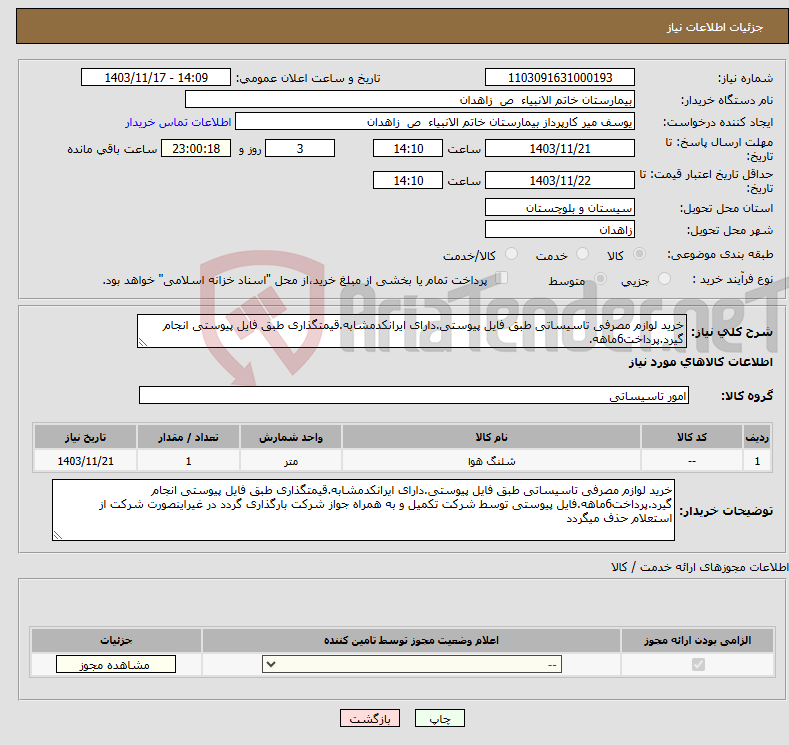Click the price validity time field
The width and height of the screenshot is (789, 745).
point(408,180)
